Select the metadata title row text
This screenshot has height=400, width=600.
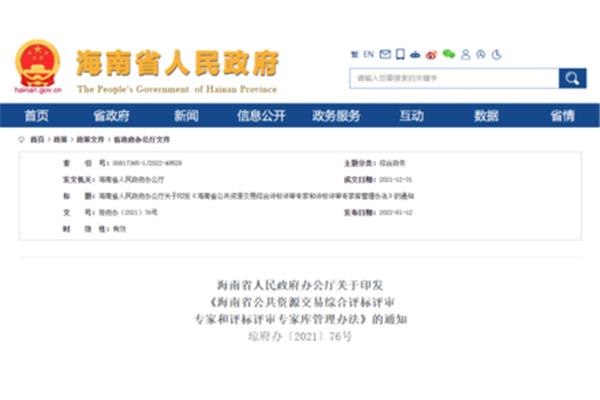pos(256,196)
